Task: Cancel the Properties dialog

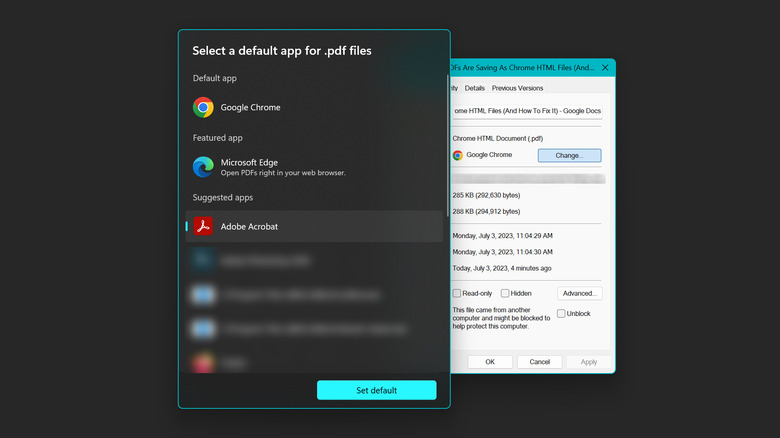Action: (539, 361)
